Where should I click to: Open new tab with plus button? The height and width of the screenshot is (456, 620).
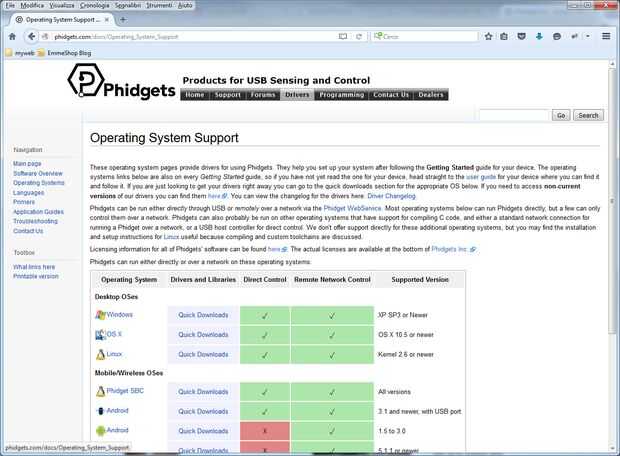123,19
